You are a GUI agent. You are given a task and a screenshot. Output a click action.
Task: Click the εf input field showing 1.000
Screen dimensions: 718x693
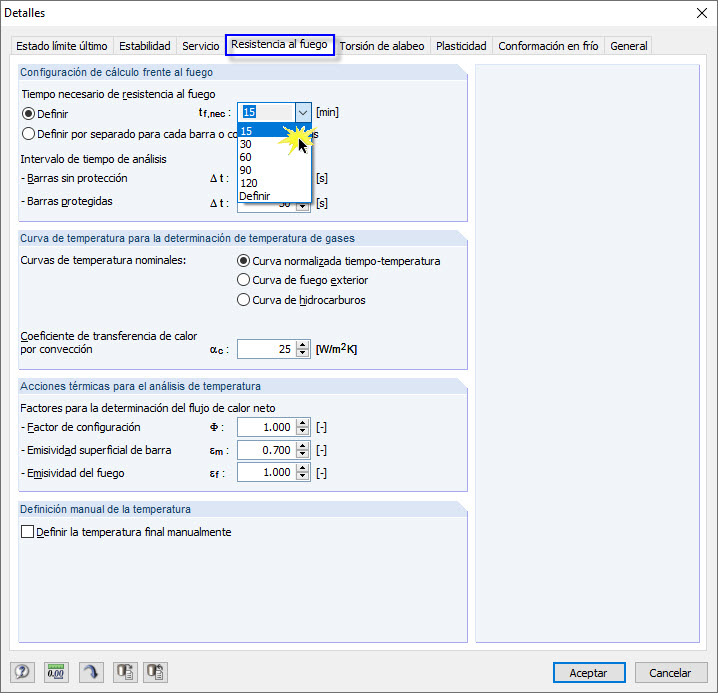(267, 472)
